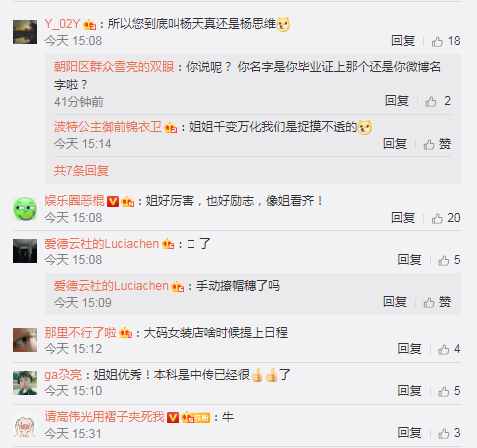The image size is (477, 448).
Task: Like 那里不行了啦's comment
Action: tap(449, 349)
